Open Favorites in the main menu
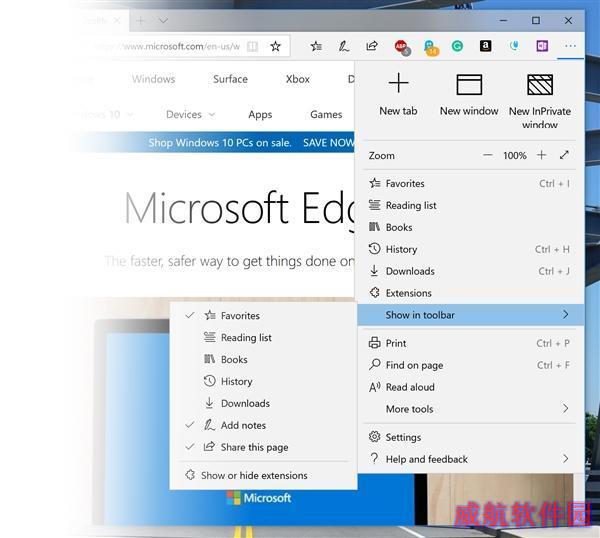Viewport: 600px width, 538px height. coord(470,184)
